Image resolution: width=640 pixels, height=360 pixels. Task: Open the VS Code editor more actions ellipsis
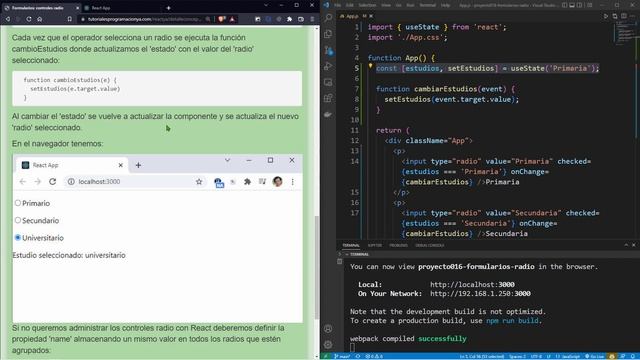[633, 16]
